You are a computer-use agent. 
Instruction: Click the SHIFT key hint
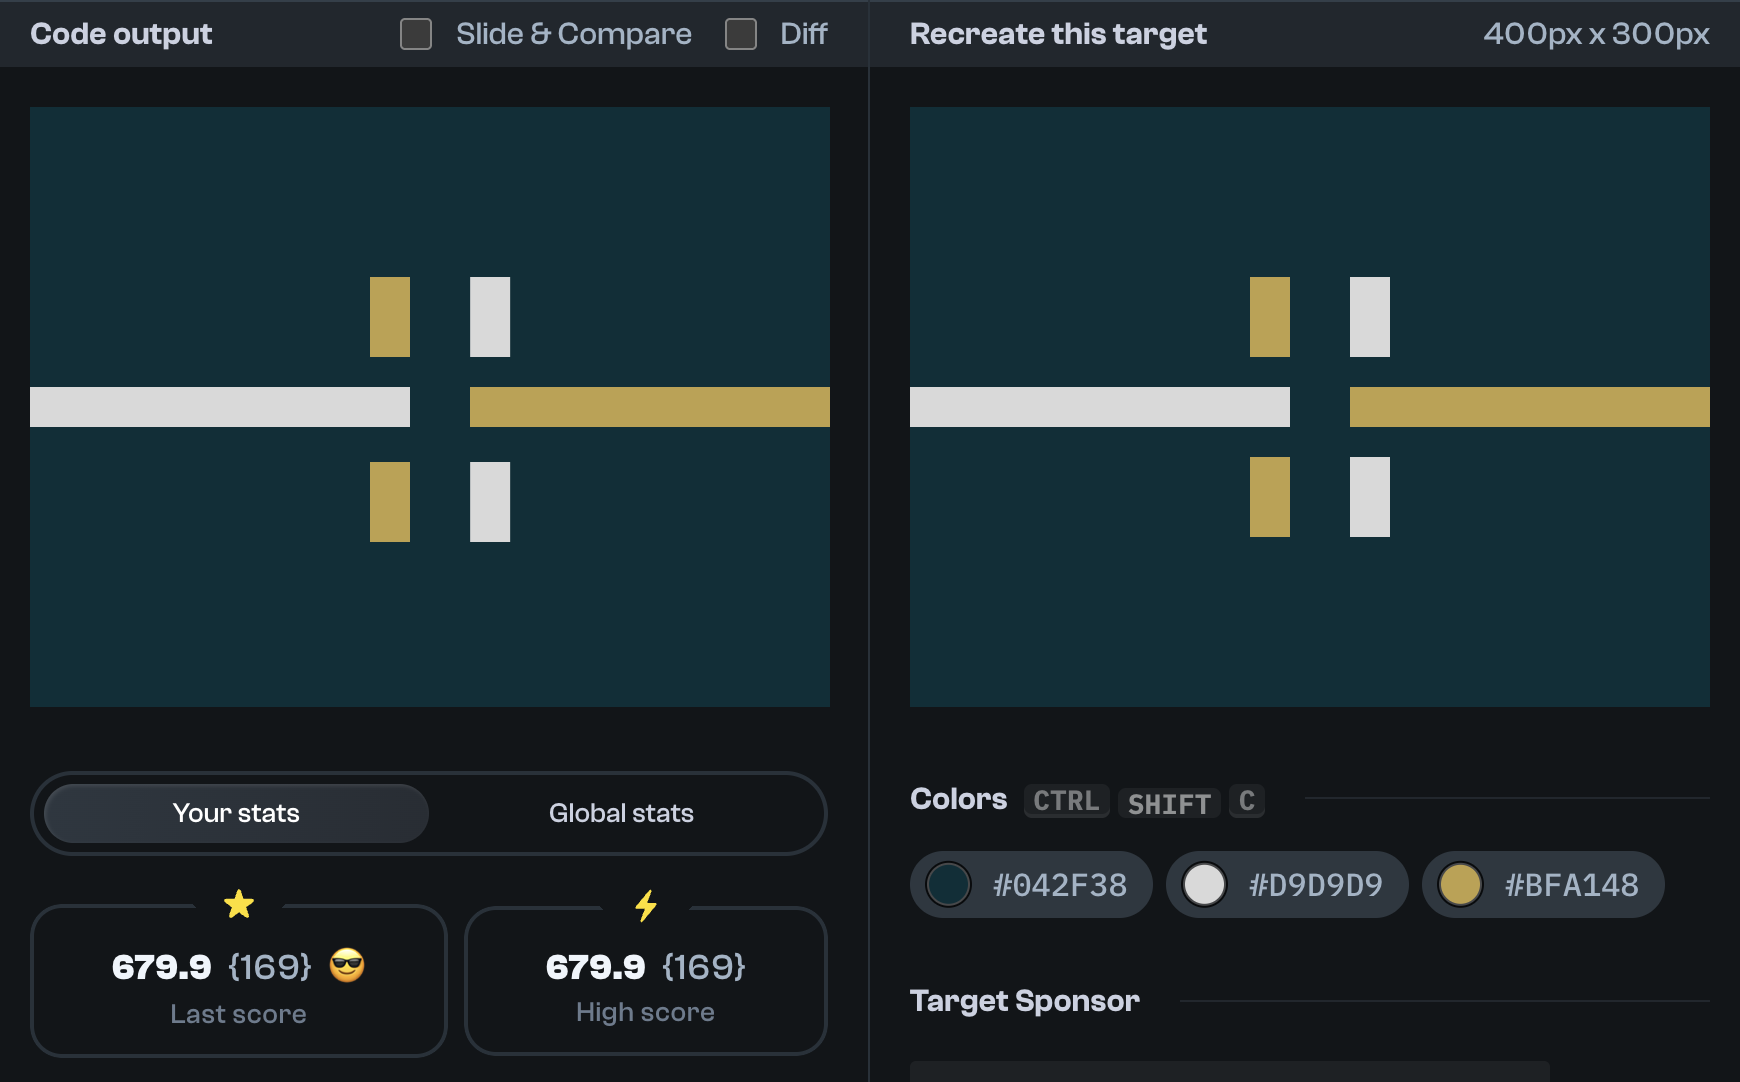(x=1169, y=803)
